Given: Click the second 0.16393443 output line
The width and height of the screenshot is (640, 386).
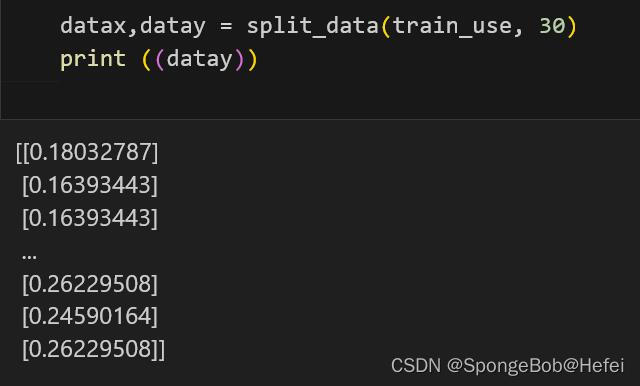Looking at the screenshot, I should (x=90, y=218).
